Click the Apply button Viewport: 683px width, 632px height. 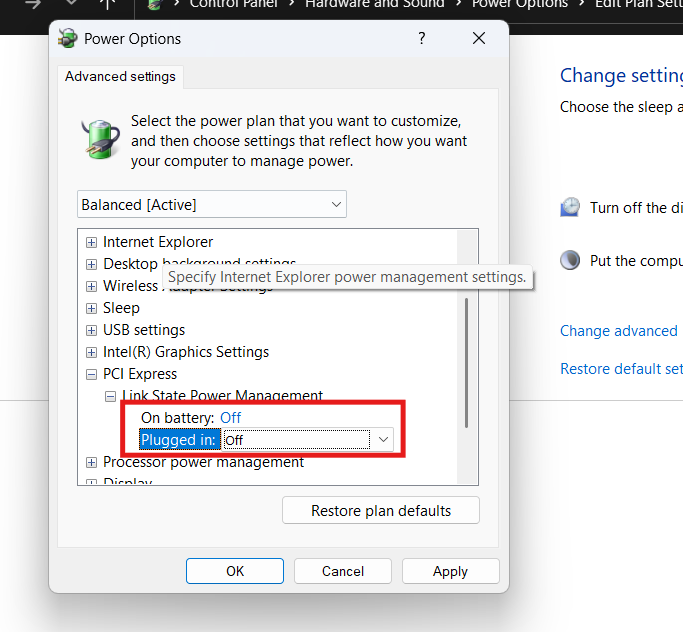[450, 571]
